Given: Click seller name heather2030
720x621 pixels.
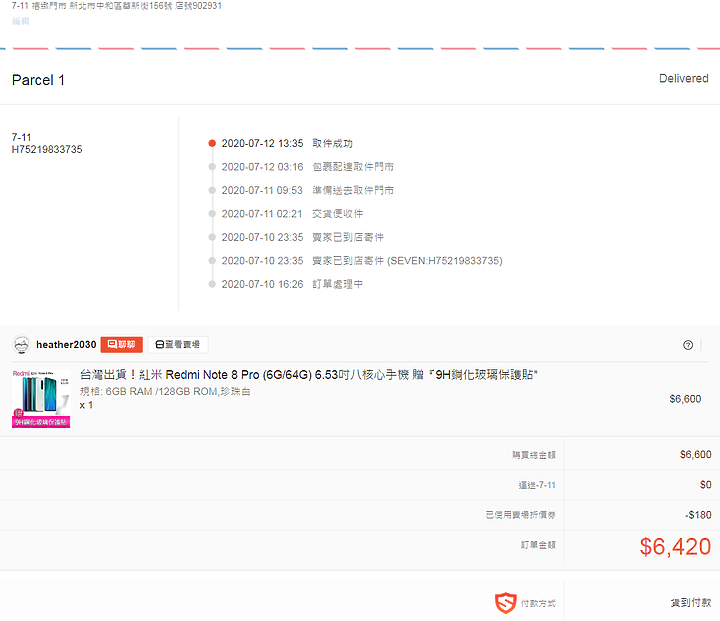Looking at the screenshot, I should pyautogui.click(x=66, y=344).
